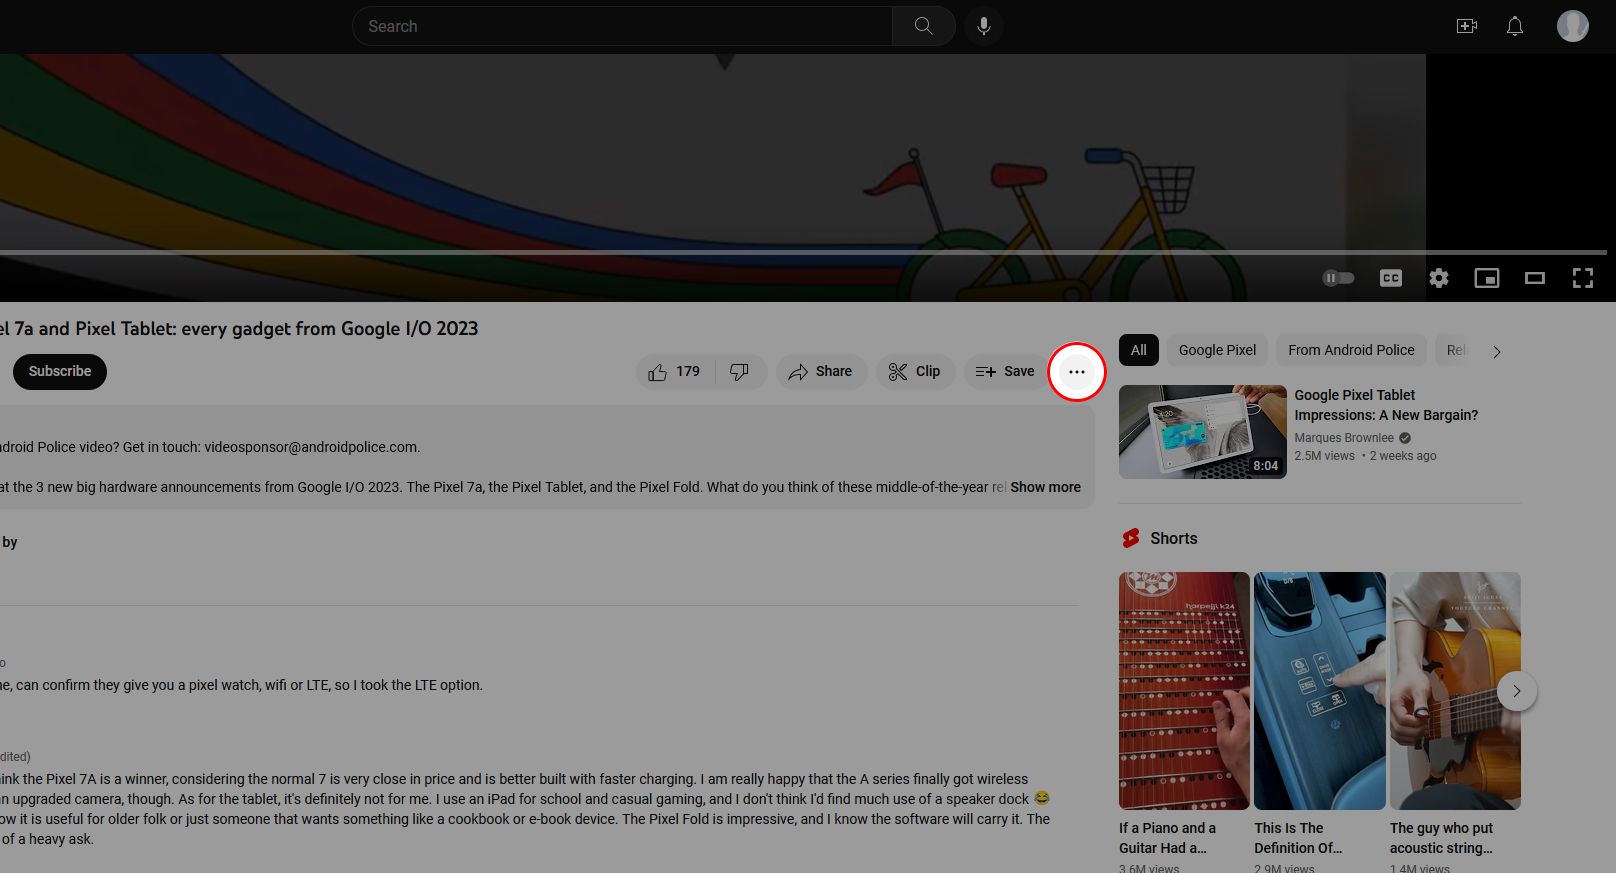The height and width of the screenshot is (873, 1616).
Task: Click the video progress bar
Action: point(803,252)
